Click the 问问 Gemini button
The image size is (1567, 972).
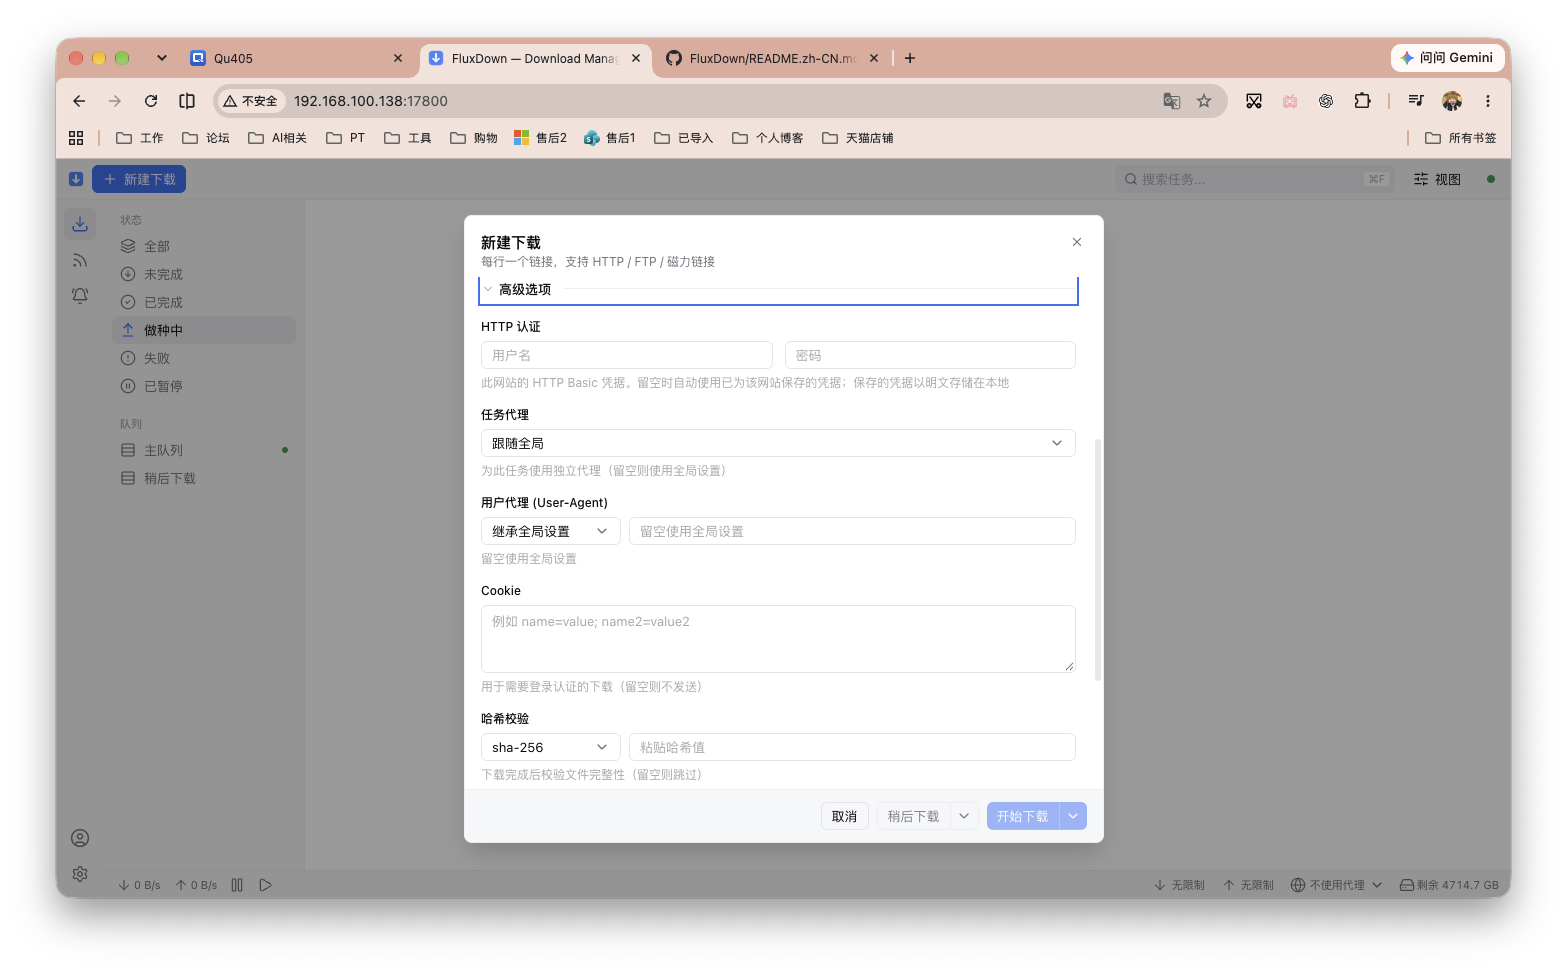coord(1447,58)
